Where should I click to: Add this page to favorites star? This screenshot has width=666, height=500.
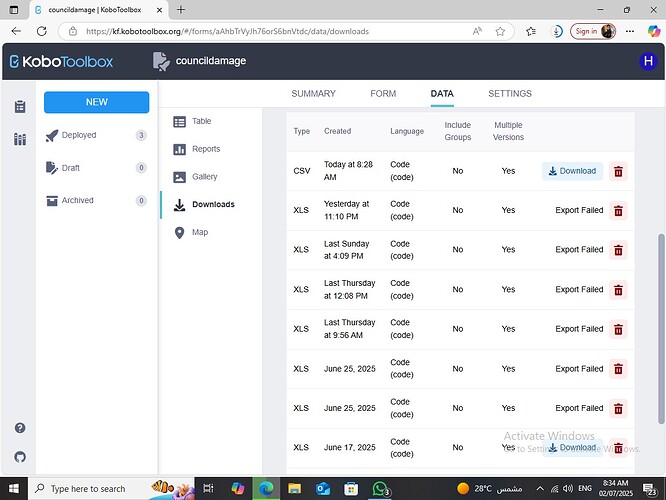[500, 31]
